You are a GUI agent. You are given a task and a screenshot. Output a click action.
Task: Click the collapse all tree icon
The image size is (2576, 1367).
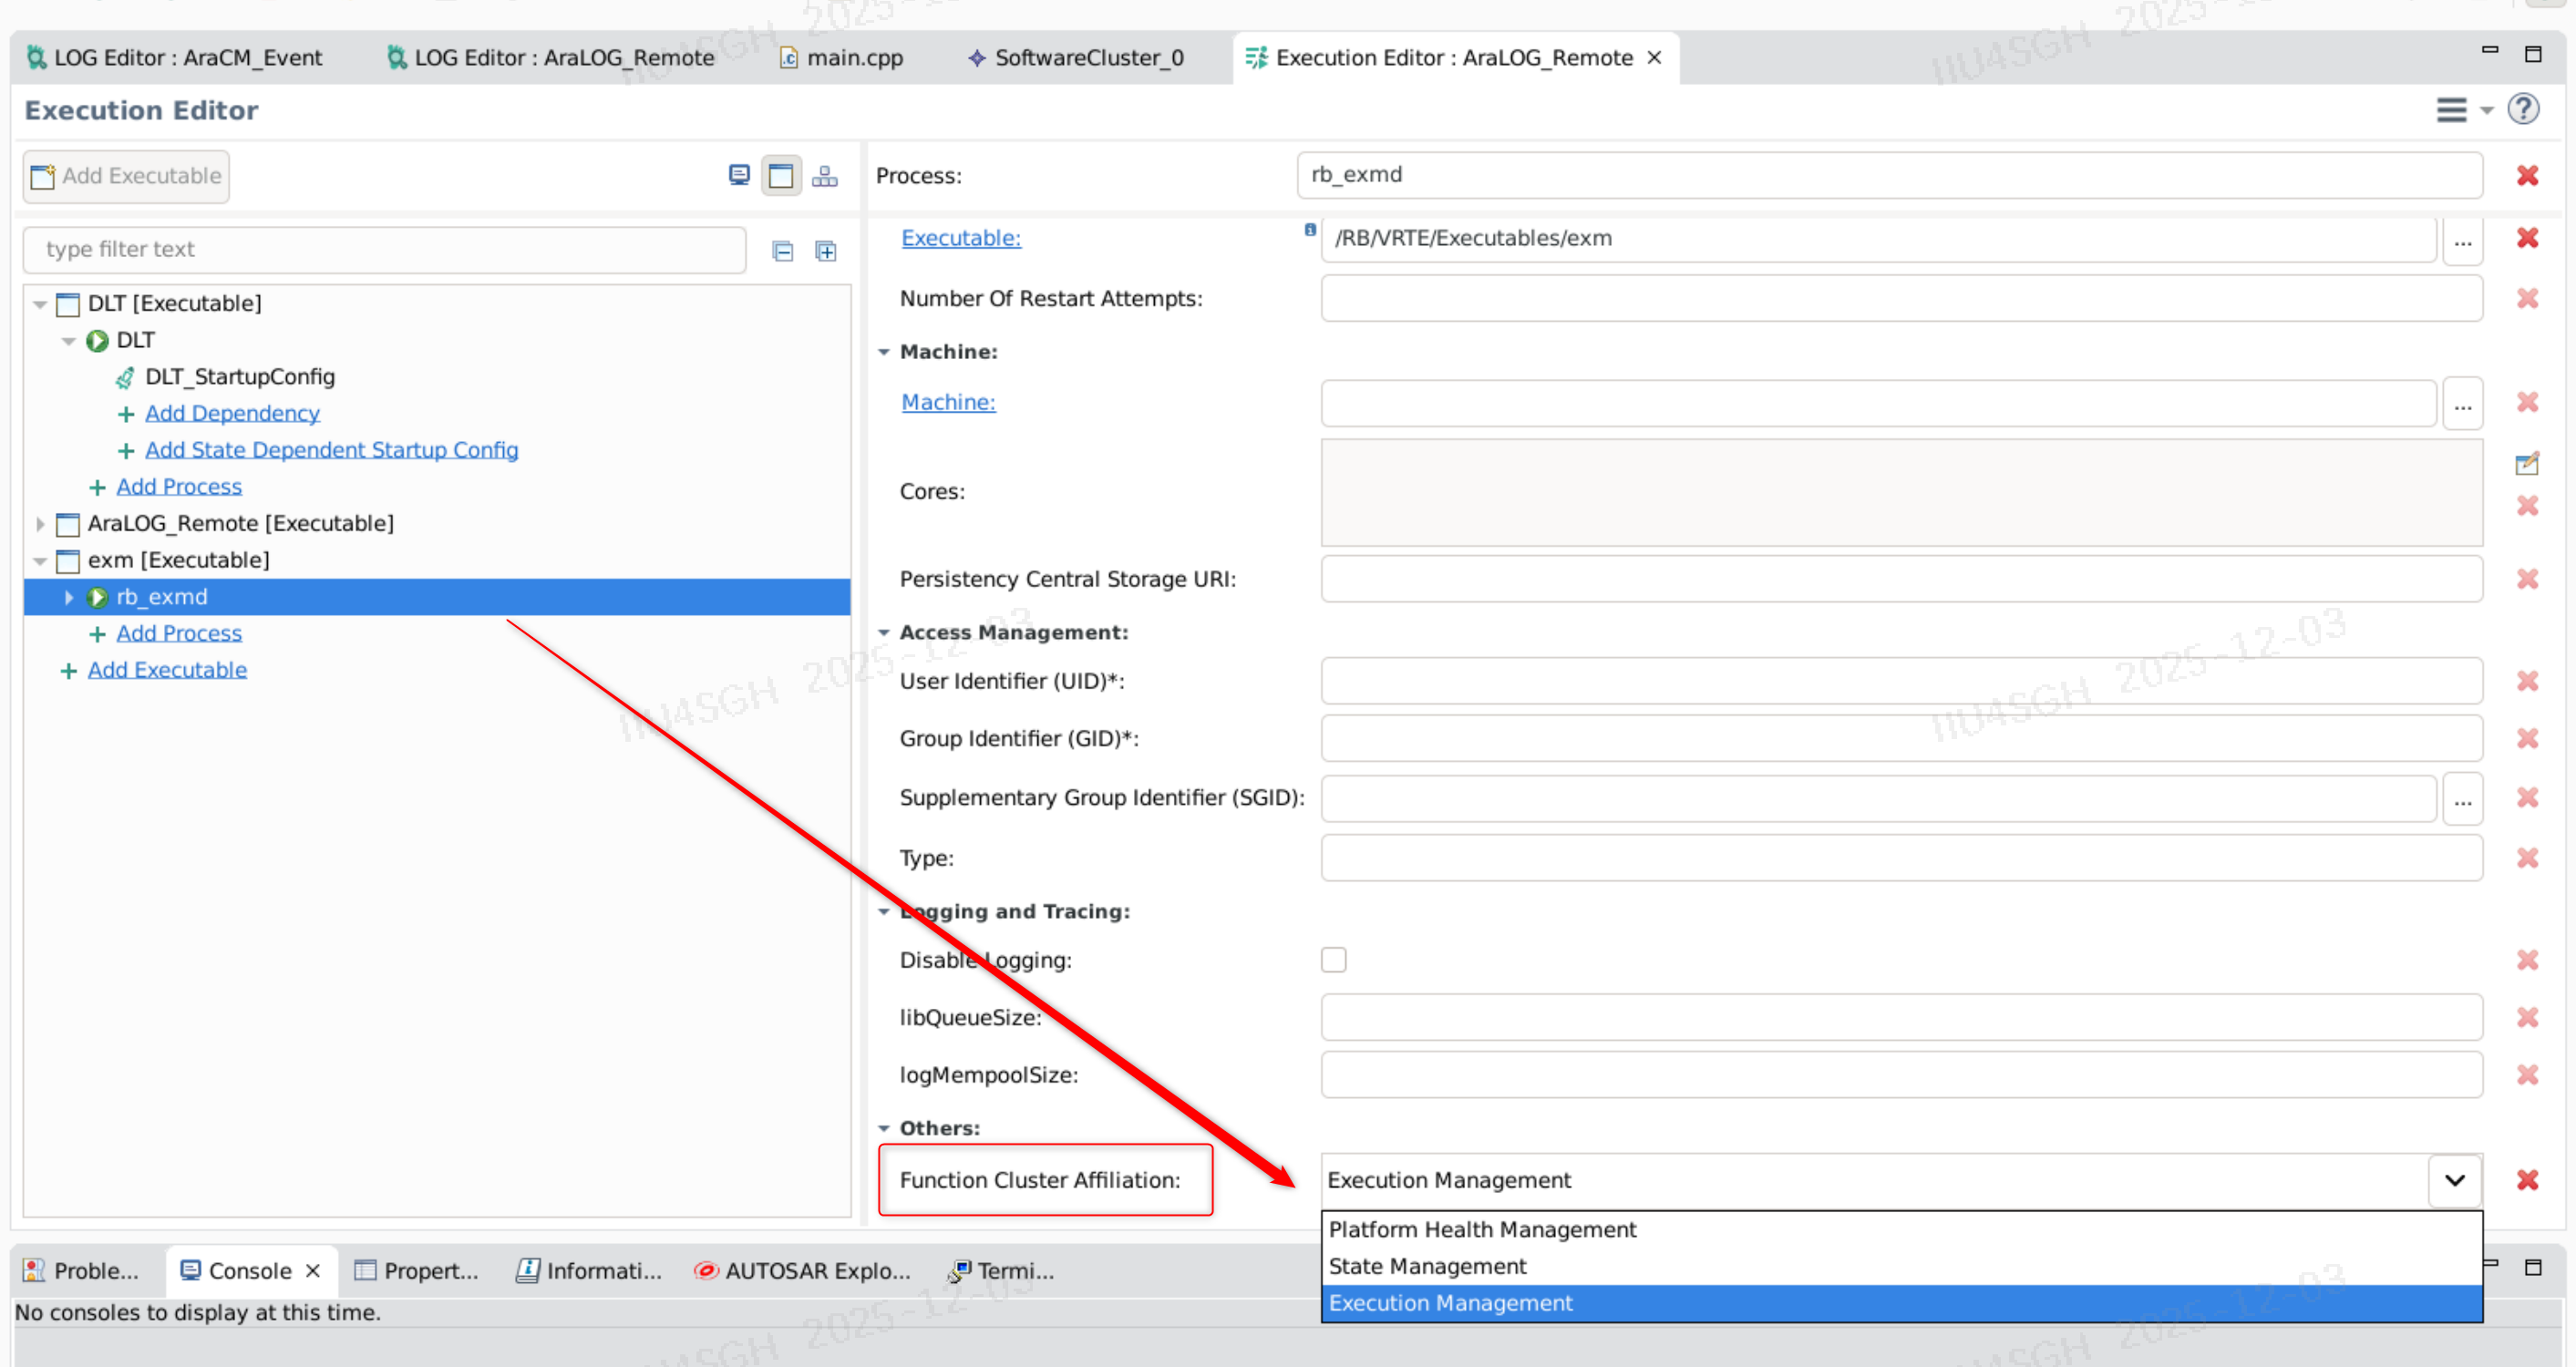[x=782, y=251]
